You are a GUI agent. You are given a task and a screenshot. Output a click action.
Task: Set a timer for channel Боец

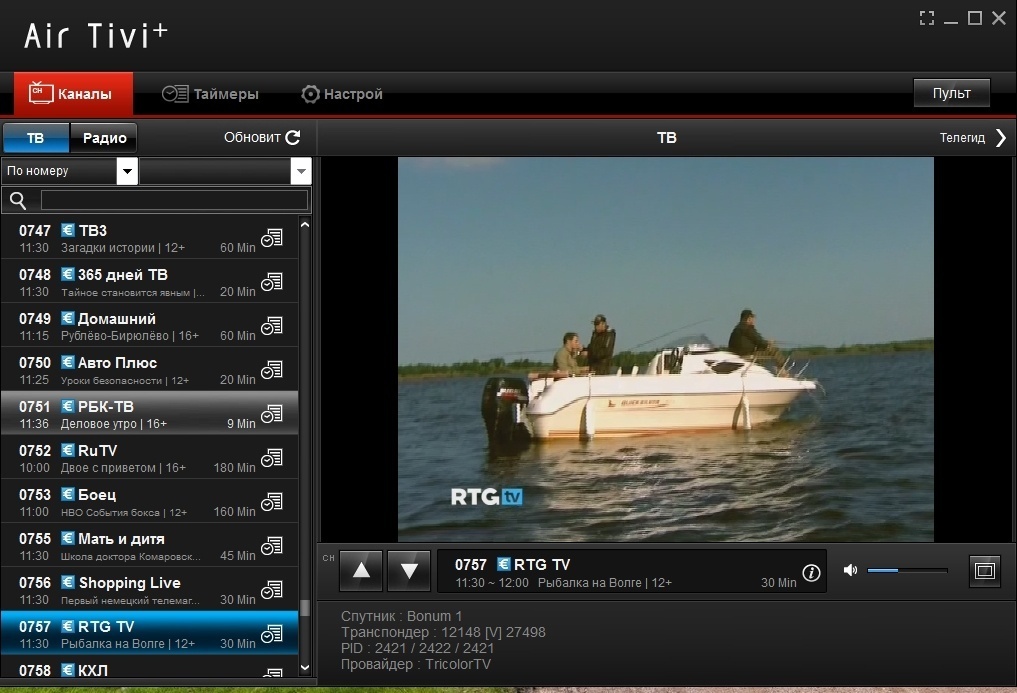click(x=272, y=502)
